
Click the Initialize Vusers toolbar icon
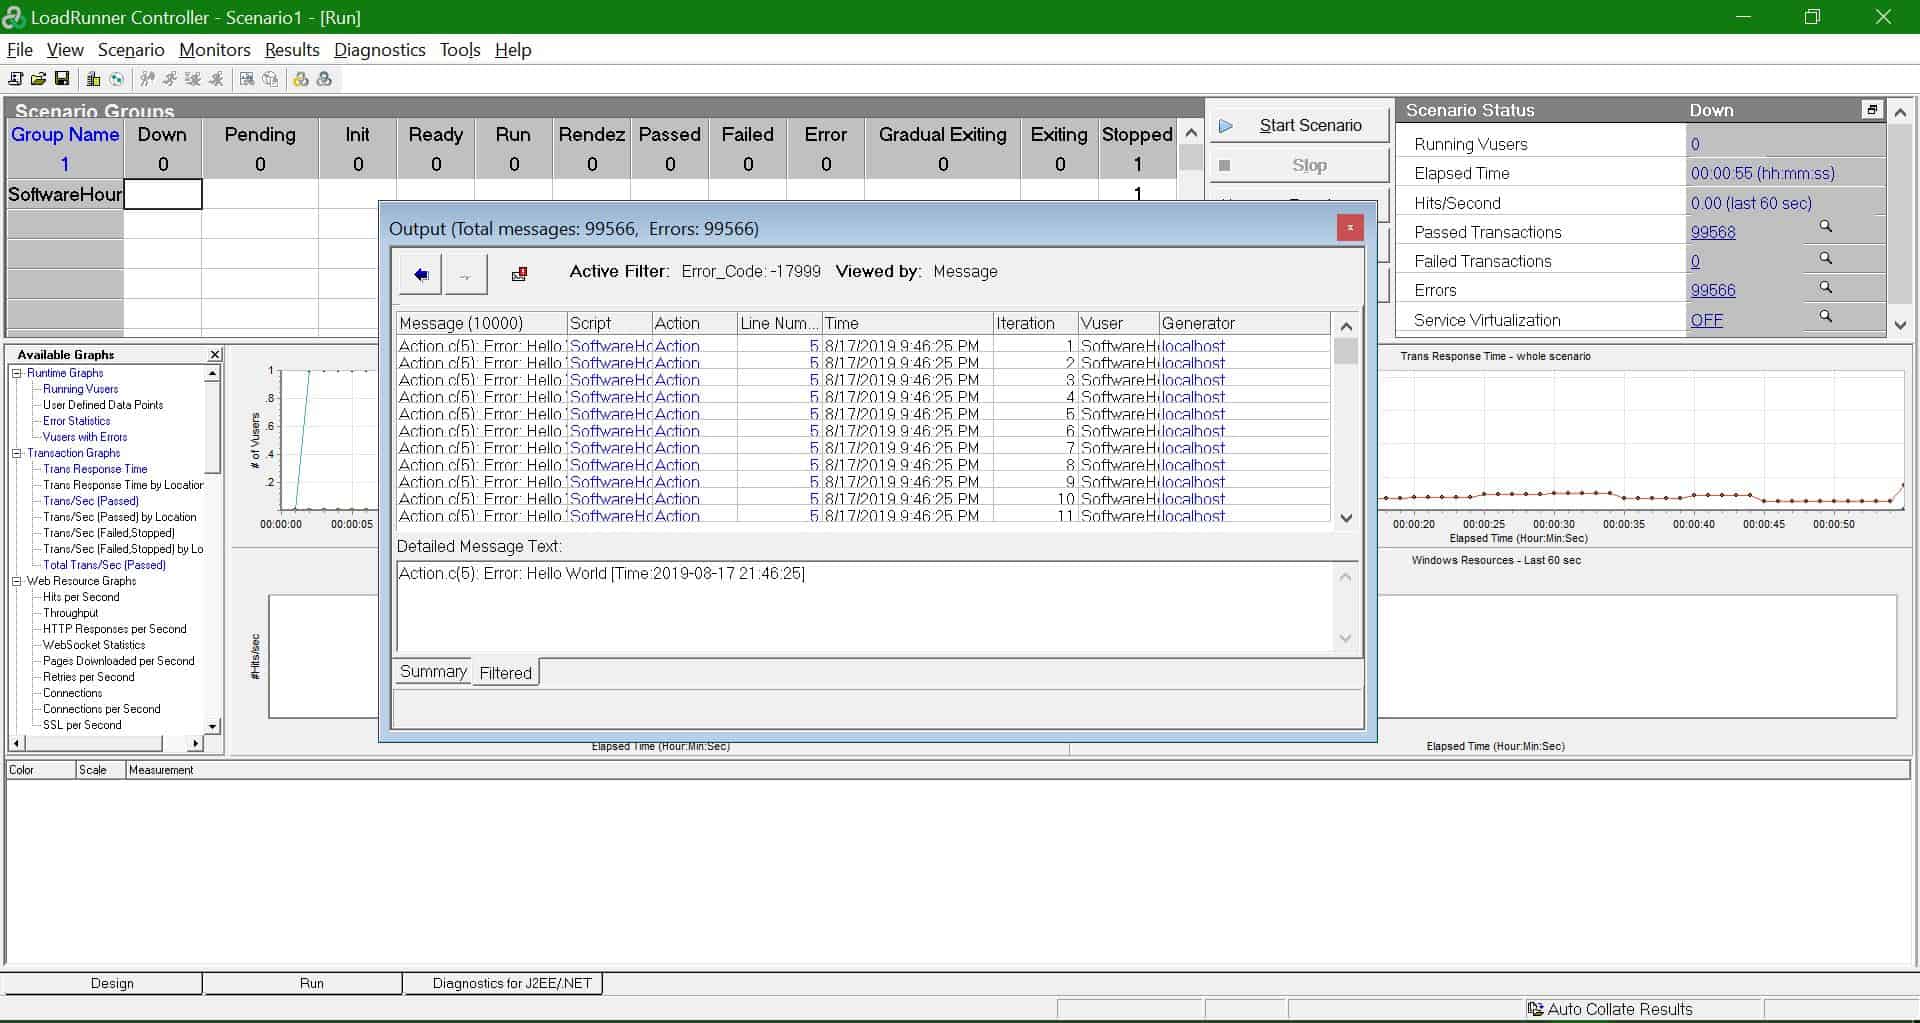coord(147,79)
